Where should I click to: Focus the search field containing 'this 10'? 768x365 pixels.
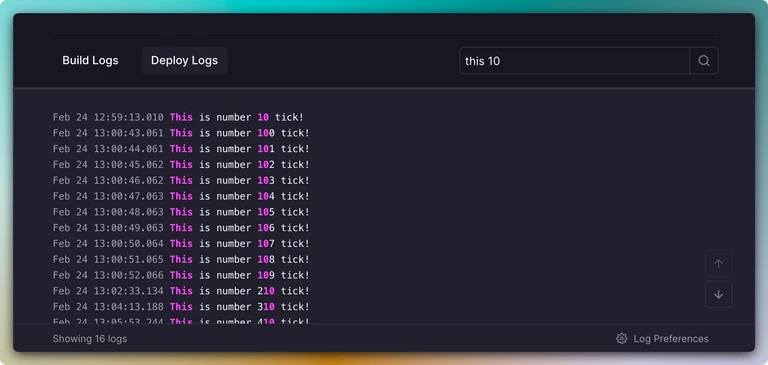click(574, 61)
